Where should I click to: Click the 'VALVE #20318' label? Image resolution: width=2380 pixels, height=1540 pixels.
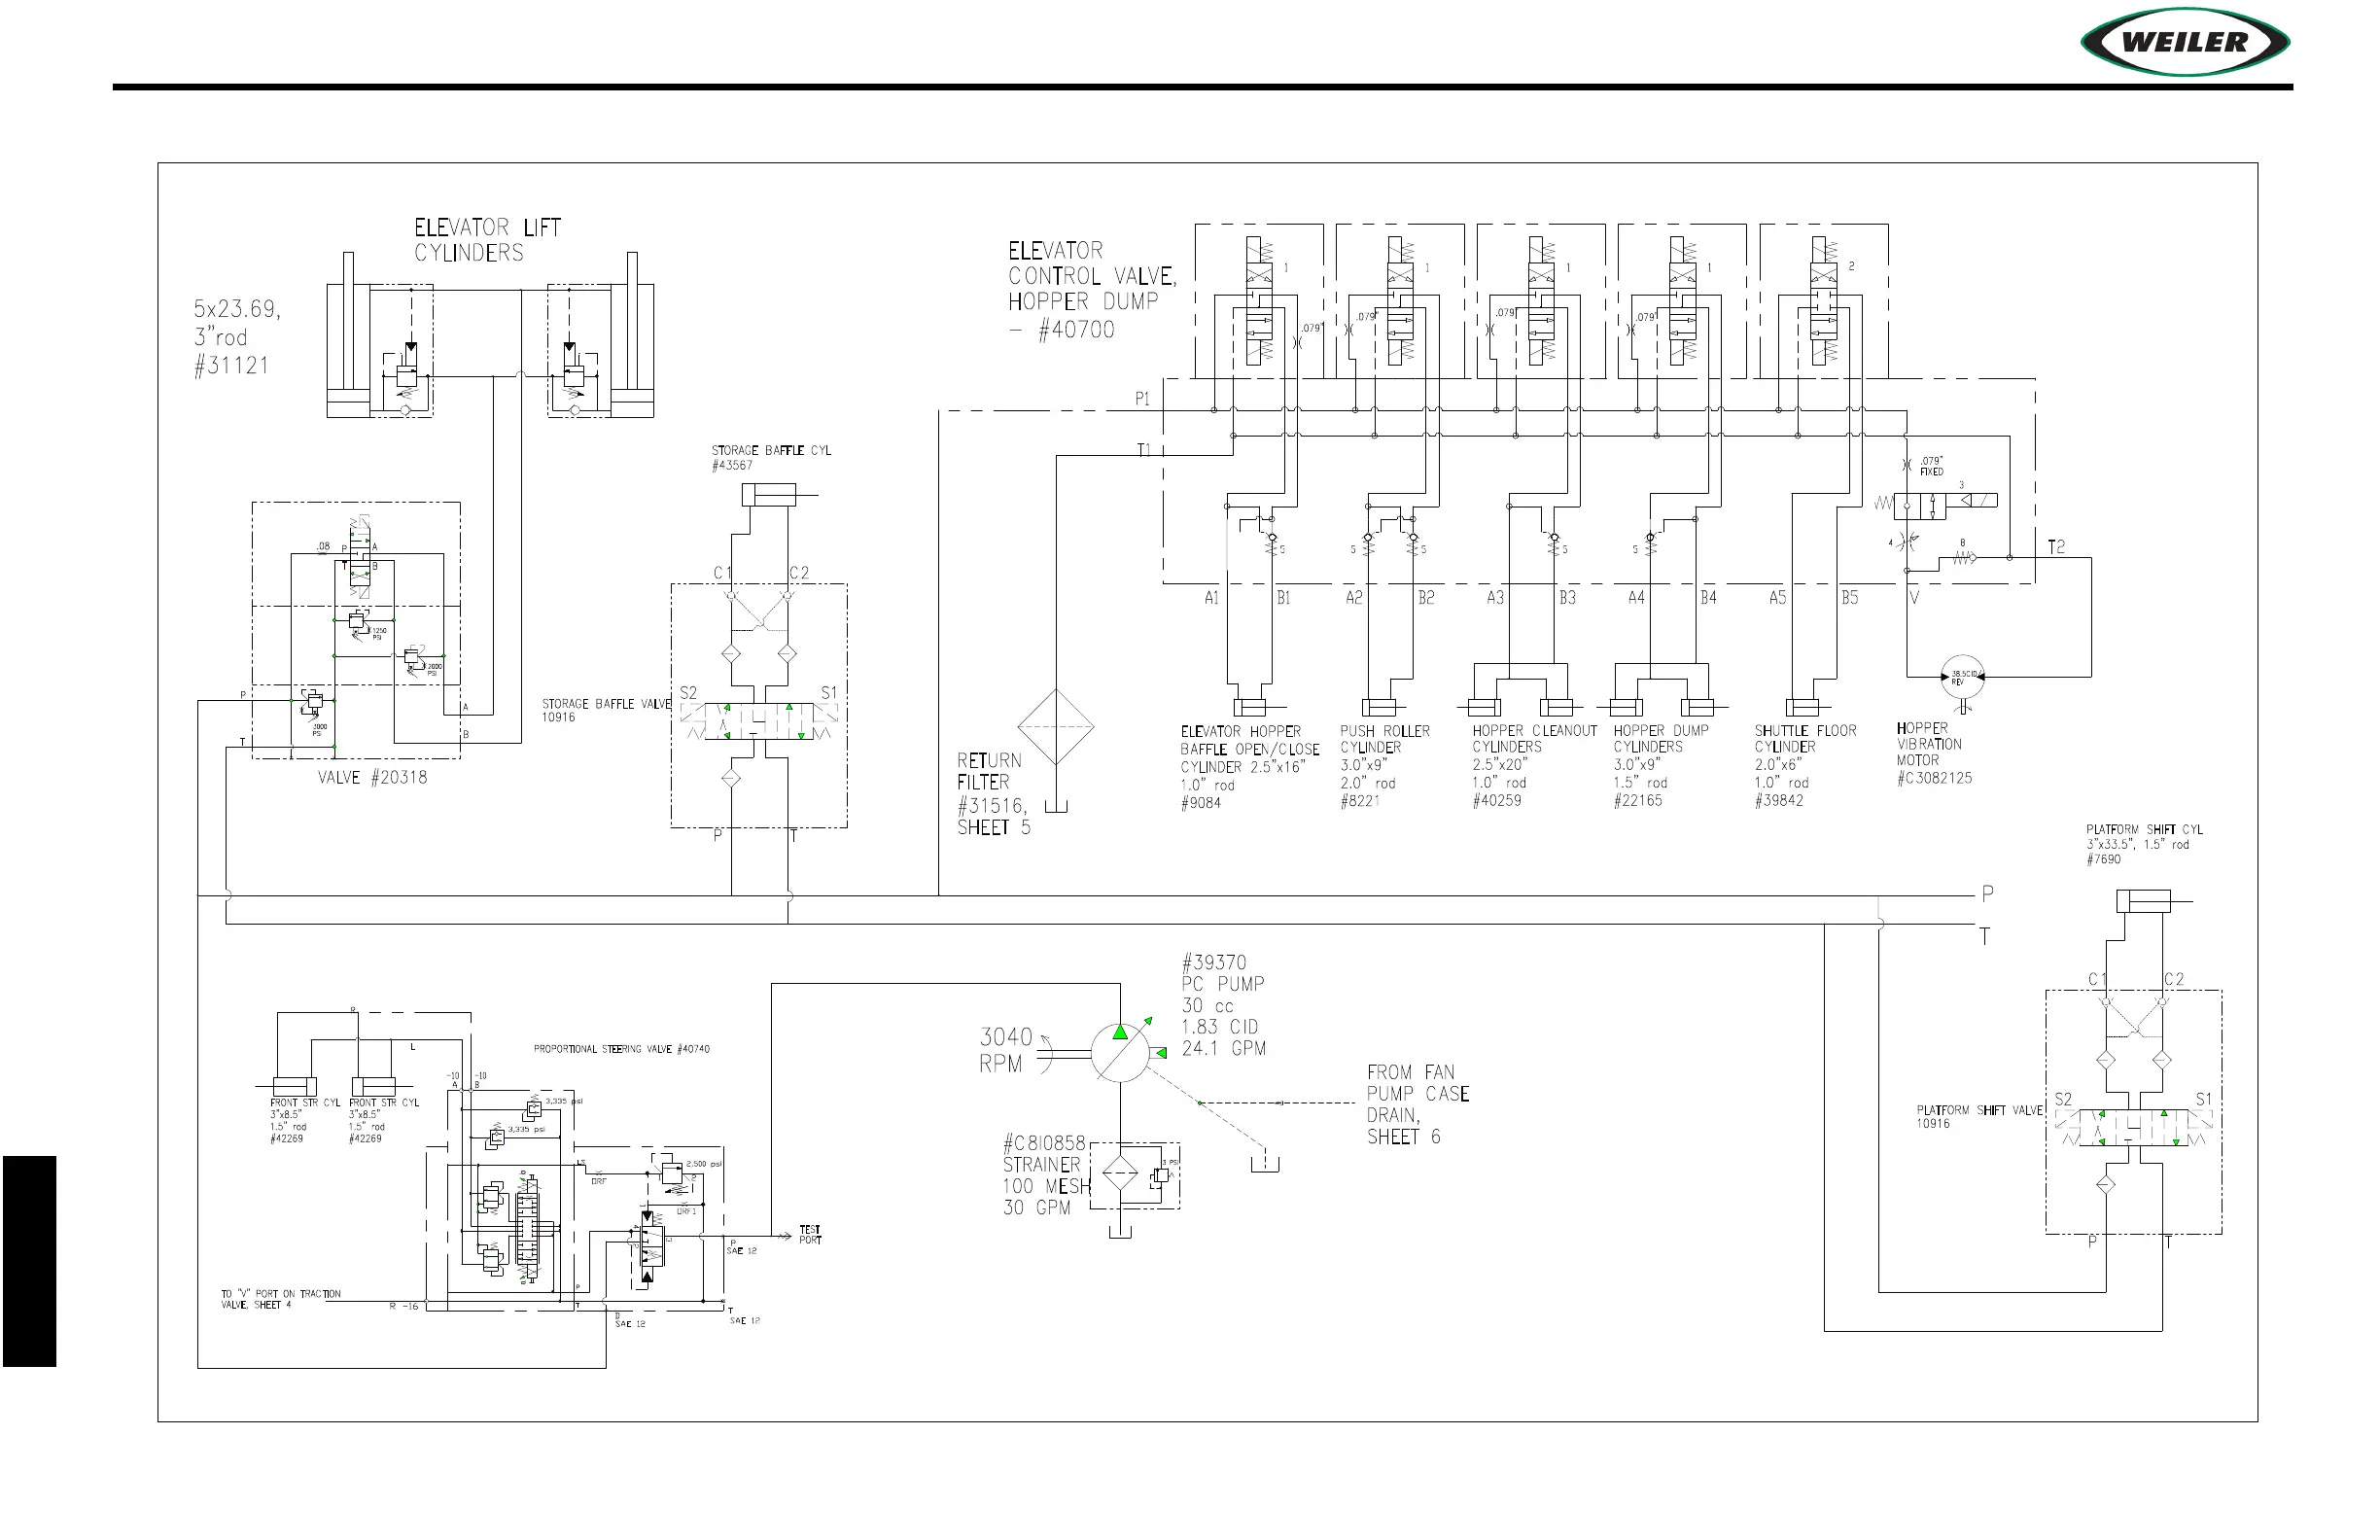[372, 777]
